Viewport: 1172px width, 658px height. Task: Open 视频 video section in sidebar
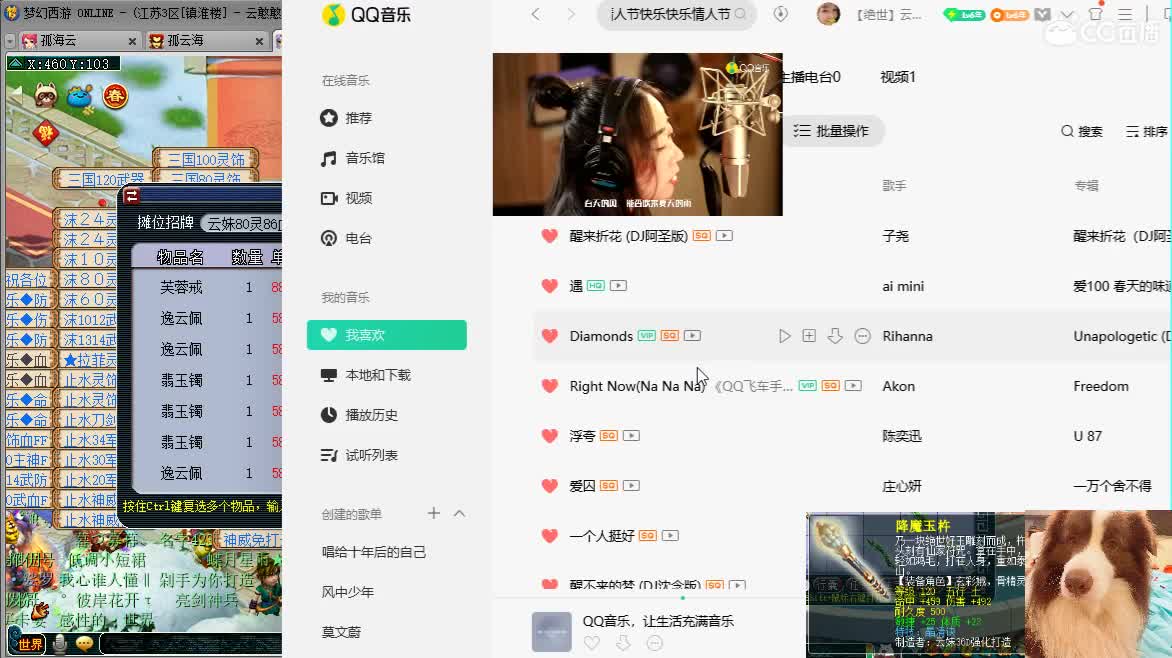[345, 198]
